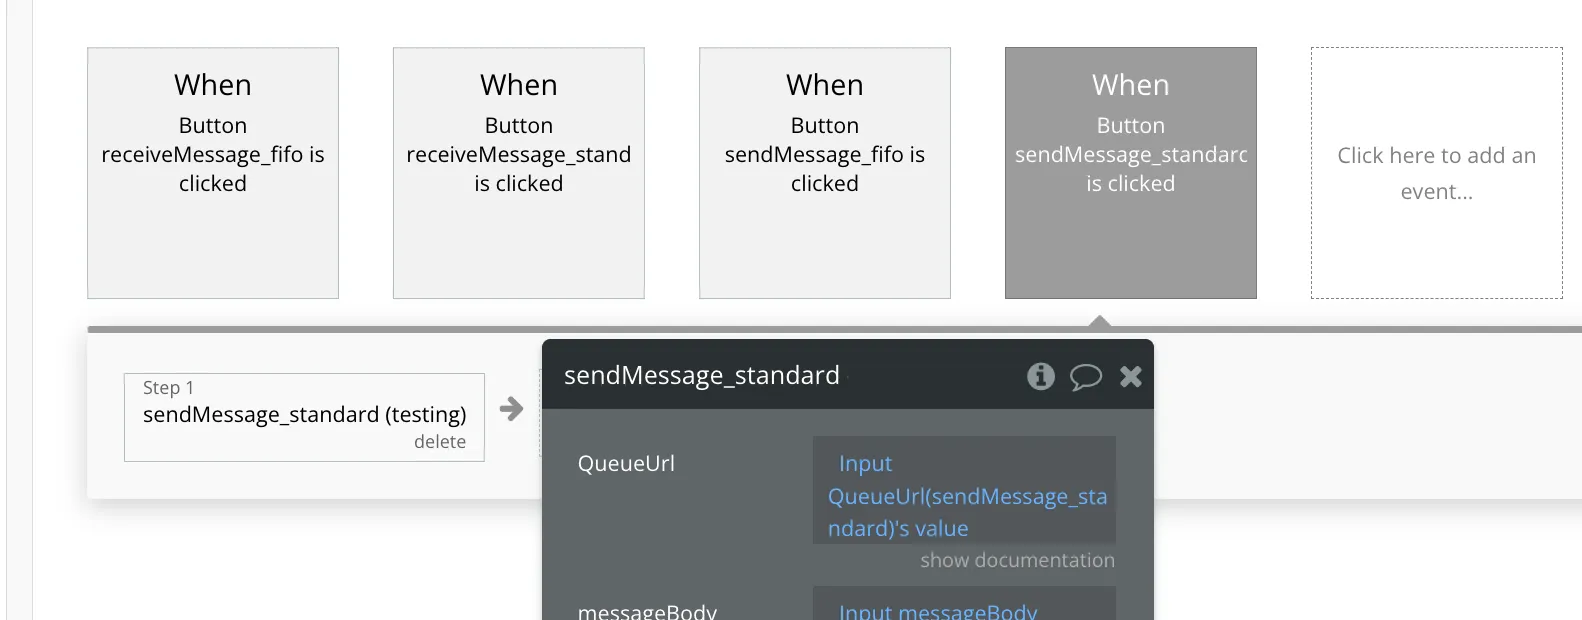Select the receiveMessage_fifo button clicked event

213,173
